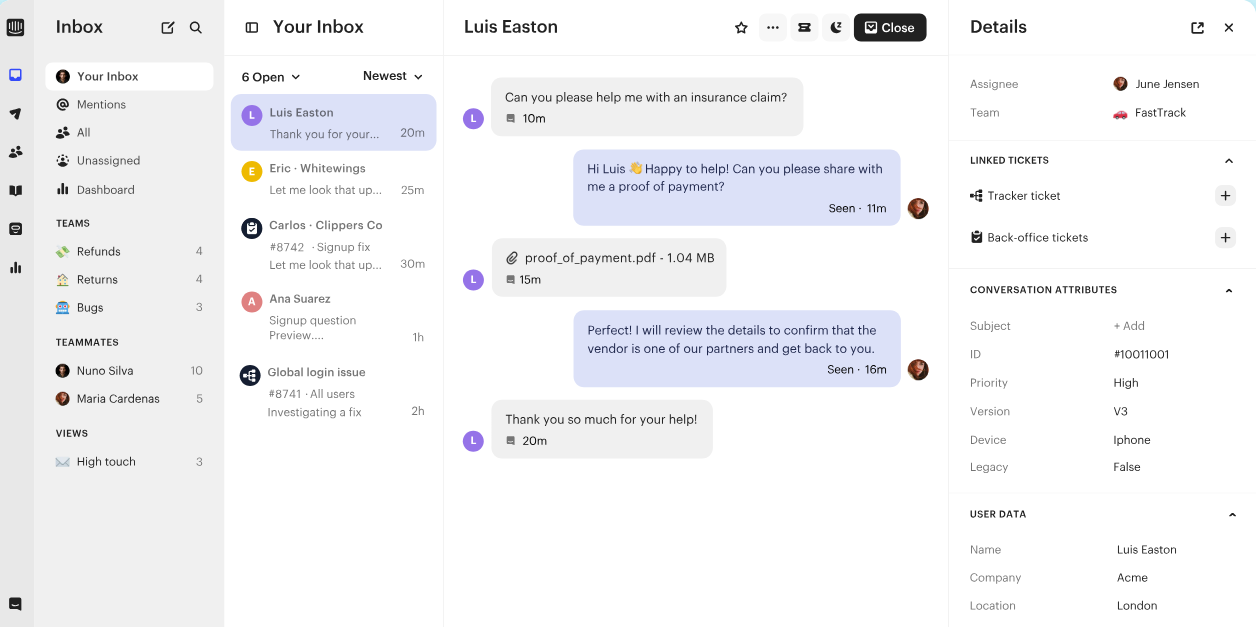Star the Luis Easton conversation

point(741,27)
